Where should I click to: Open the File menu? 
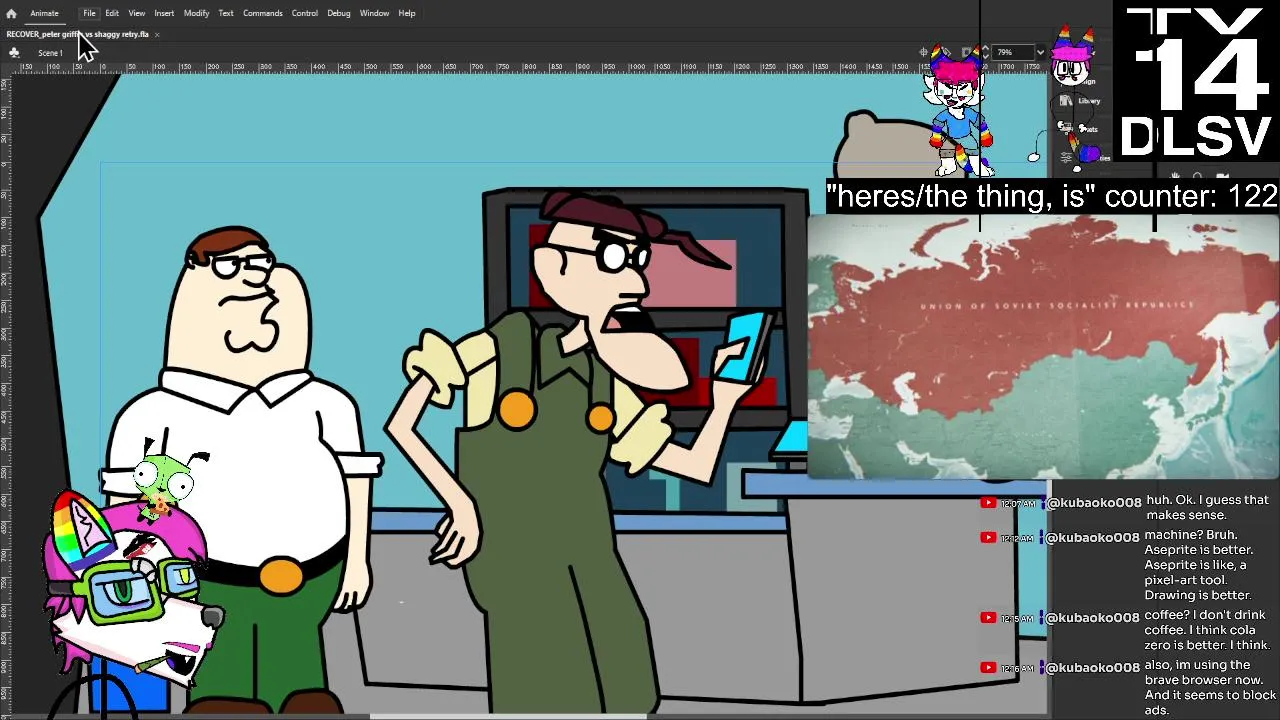tap(89, 13)
